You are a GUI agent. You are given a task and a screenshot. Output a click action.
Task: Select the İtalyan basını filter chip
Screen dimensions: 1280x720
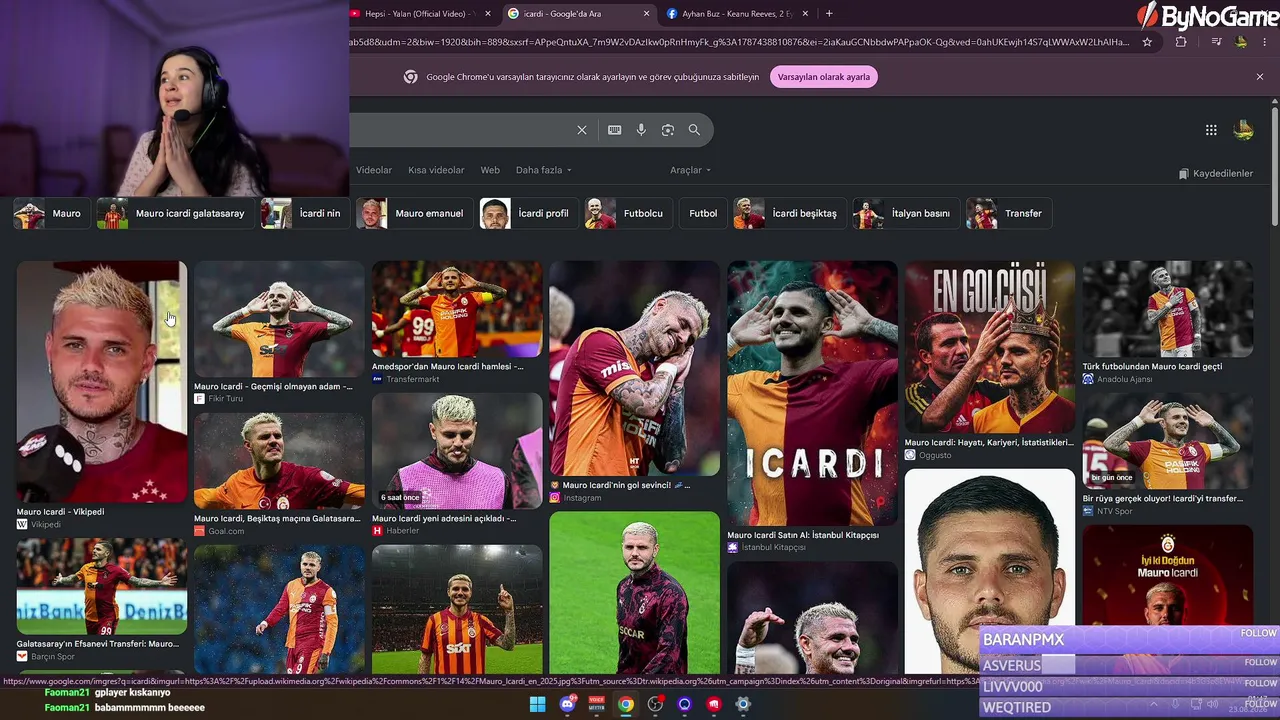click(x=907, y=213)
